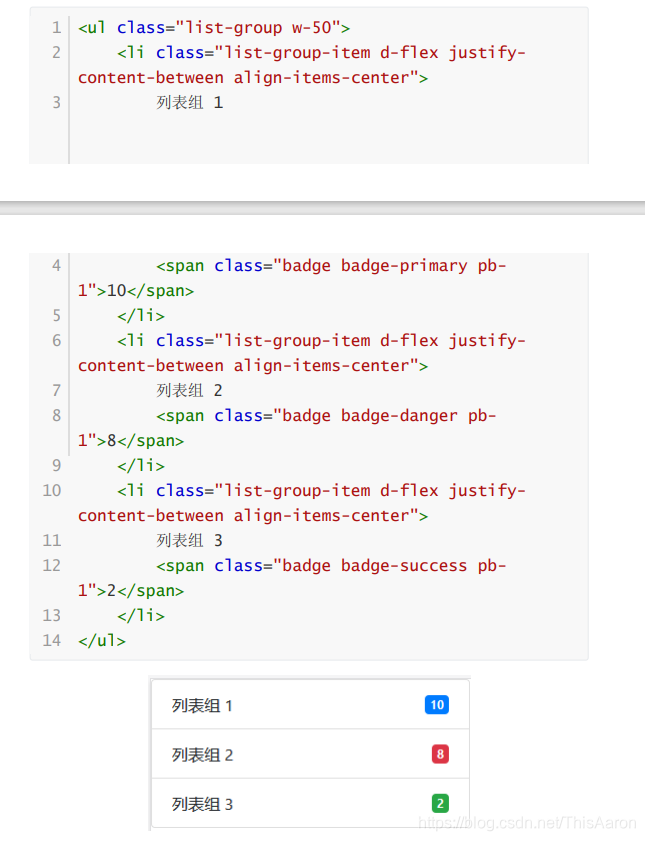Click code text 列表组 3 on line 11

[x=190, y=540]
